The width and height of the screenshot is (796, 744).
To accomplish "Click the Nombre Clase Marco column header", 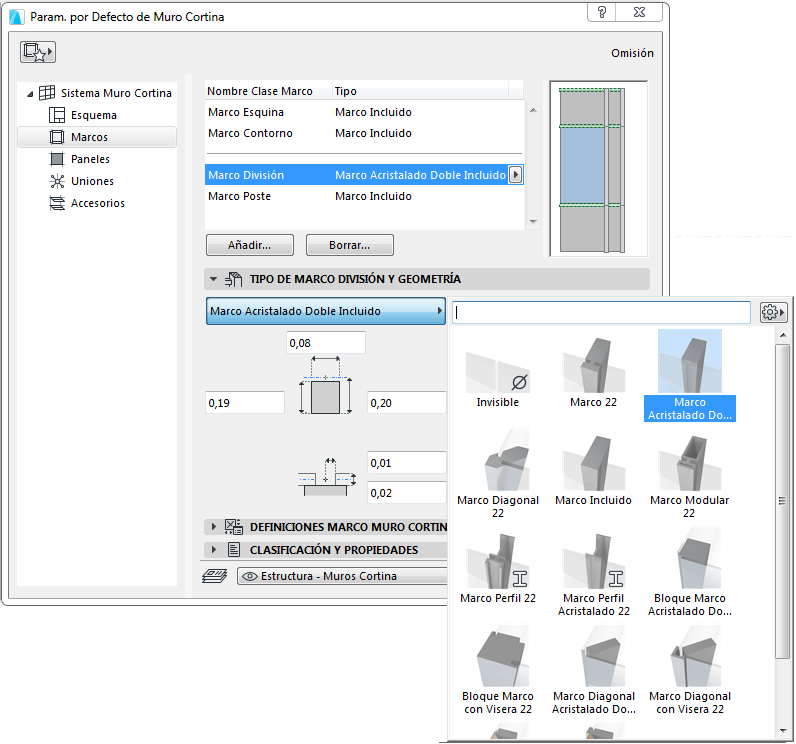I will coord(269,91).
